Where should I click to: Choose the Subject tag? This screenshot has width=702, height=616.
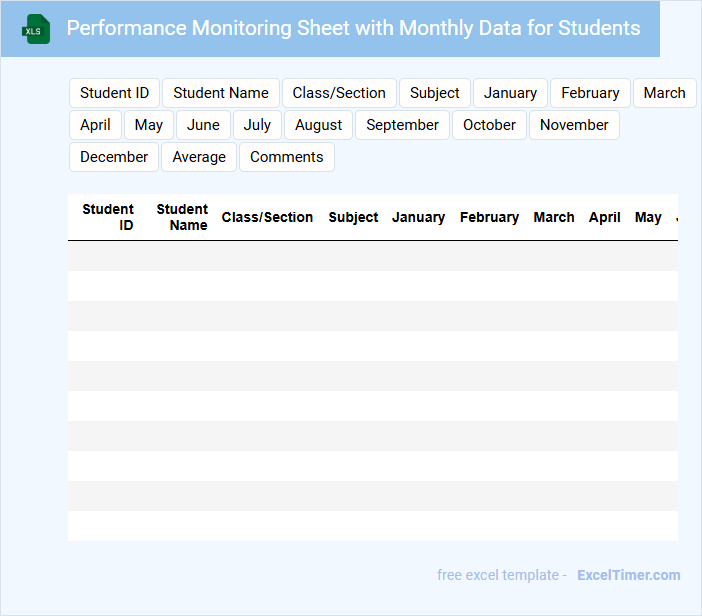click(435, 93)
